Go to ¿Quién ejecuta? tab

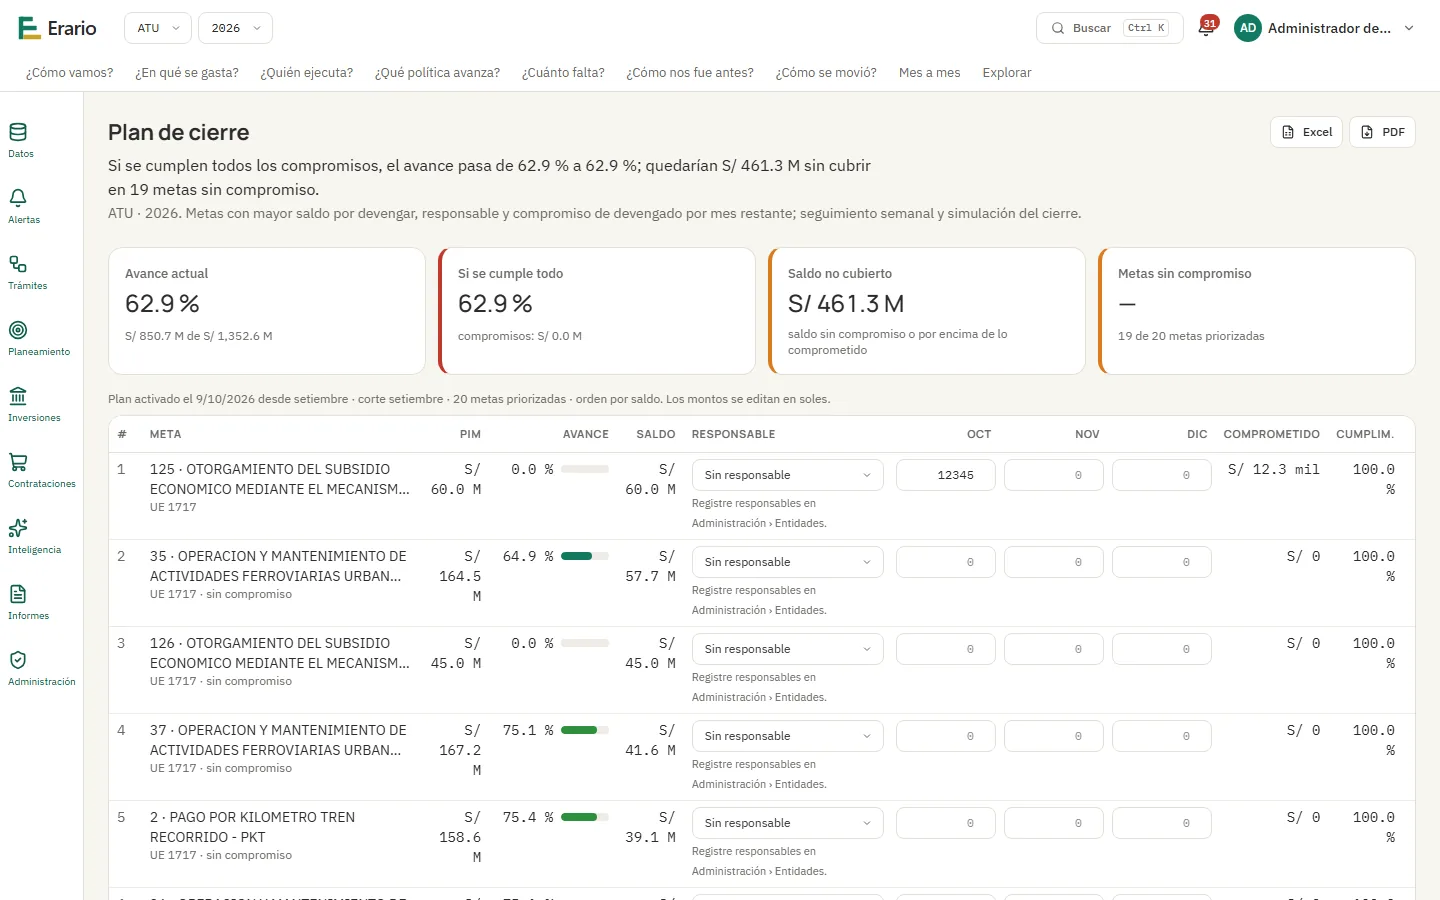(x=307, y=73)
